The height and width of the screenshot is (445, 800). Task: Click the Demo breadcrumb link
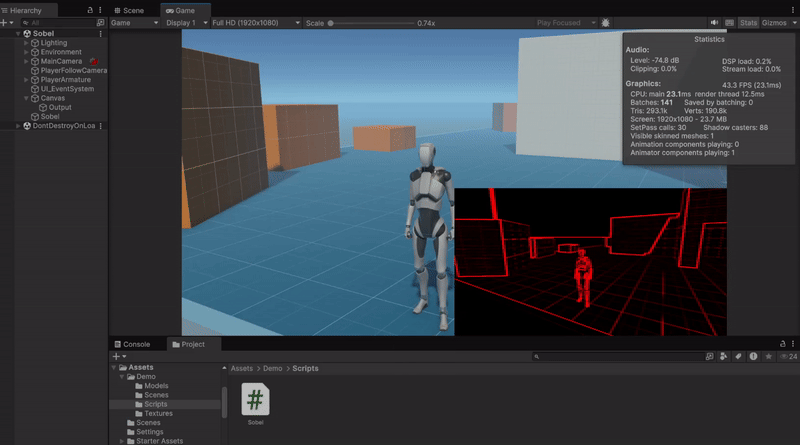[x=272, y=368]
